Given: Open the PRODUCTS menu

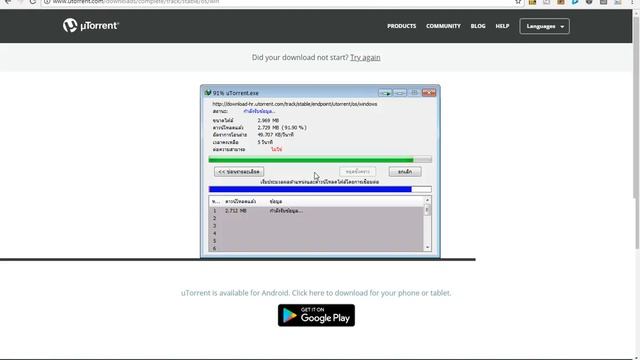Looking at the screenshot, I should pyautogui.click(x=402, y=26).
